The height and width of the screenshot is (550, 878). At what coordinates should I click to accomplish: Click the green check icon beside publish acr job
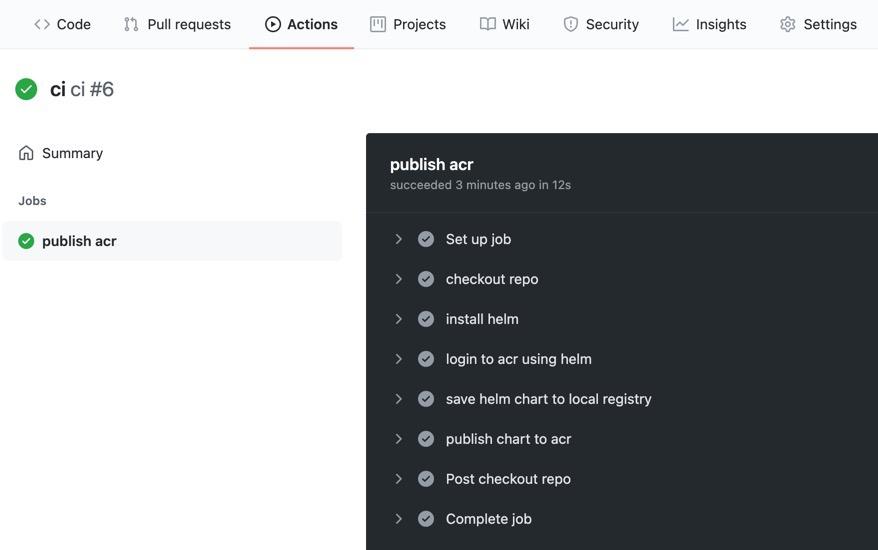pyautogui.click(x=26, y=241)
